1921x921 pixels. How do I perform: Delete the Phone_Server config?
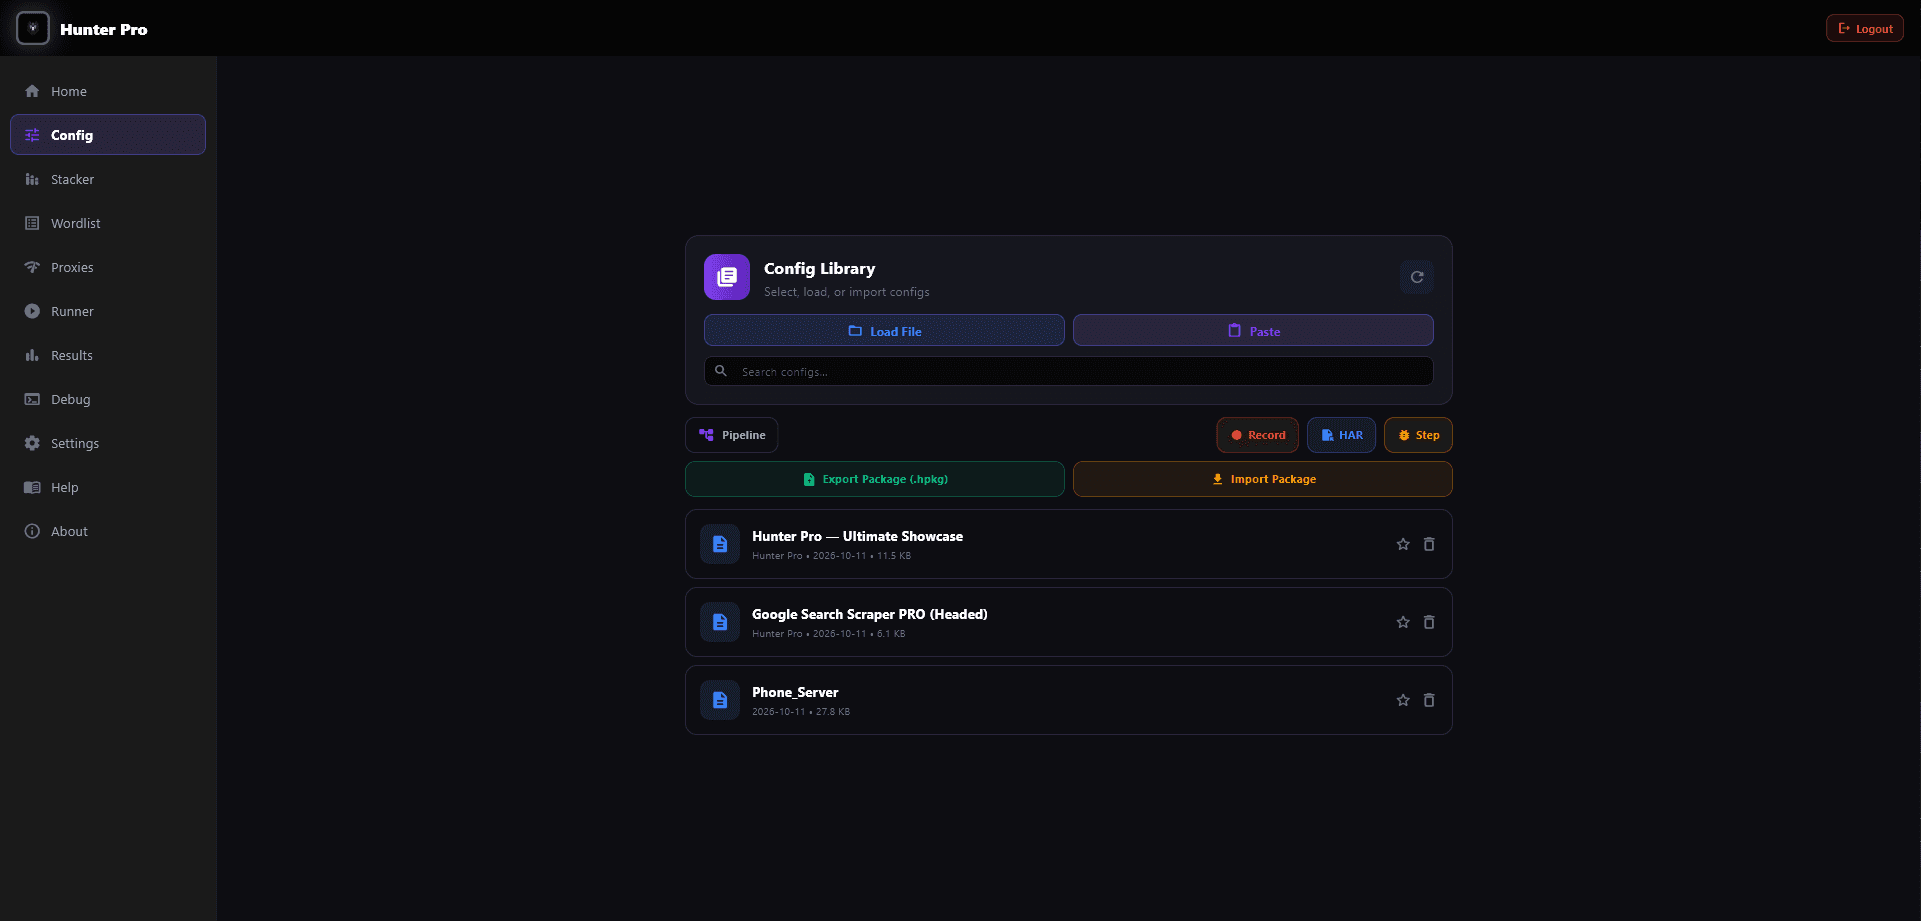1429,700
